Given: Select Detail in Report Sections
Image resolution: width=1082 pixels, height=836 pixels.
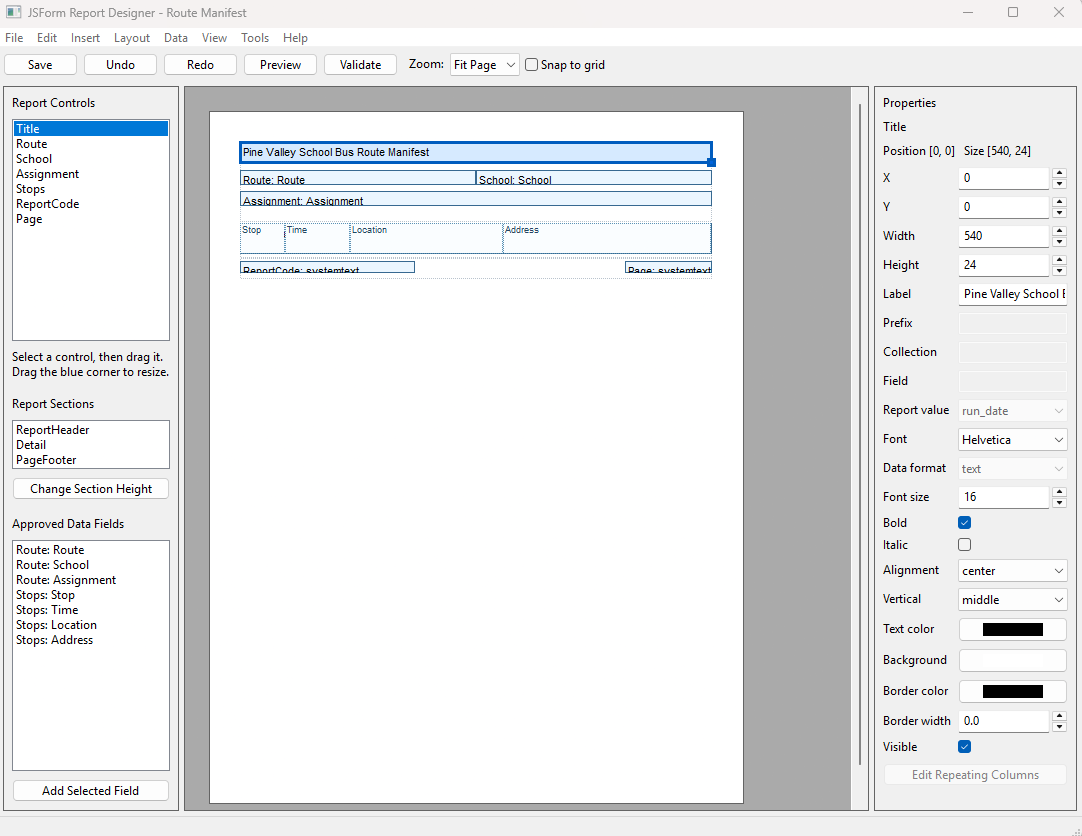Looking at the screenshot, I should point(90,446).
